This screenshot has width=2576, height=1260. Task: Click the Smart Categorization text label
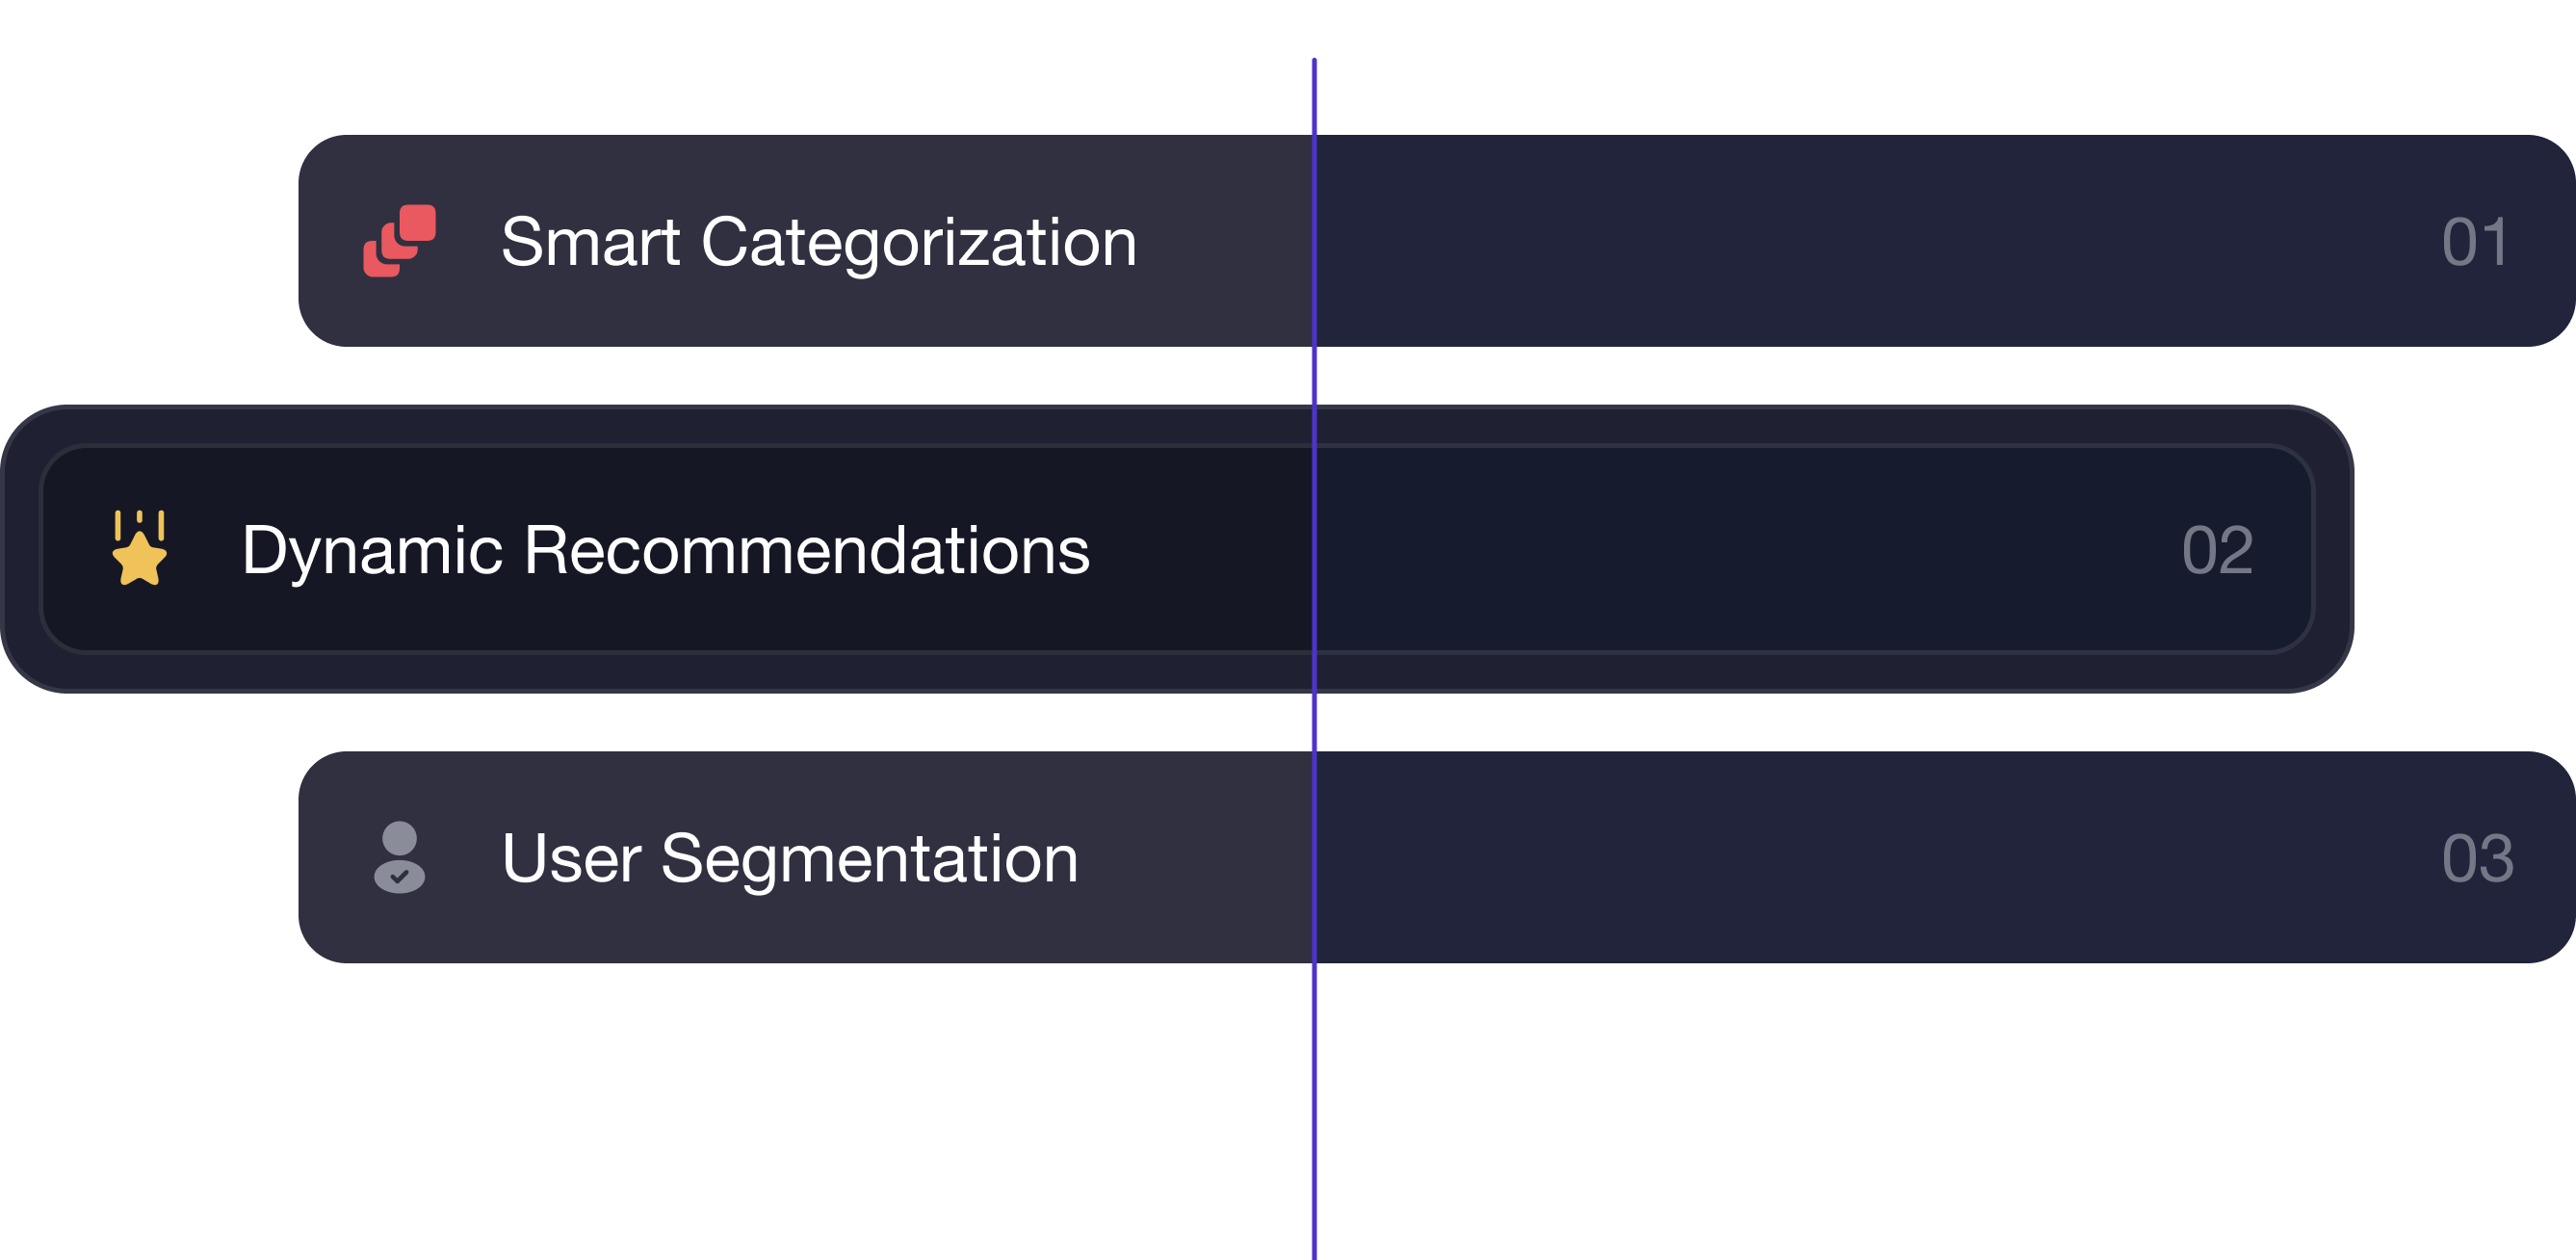819,241
